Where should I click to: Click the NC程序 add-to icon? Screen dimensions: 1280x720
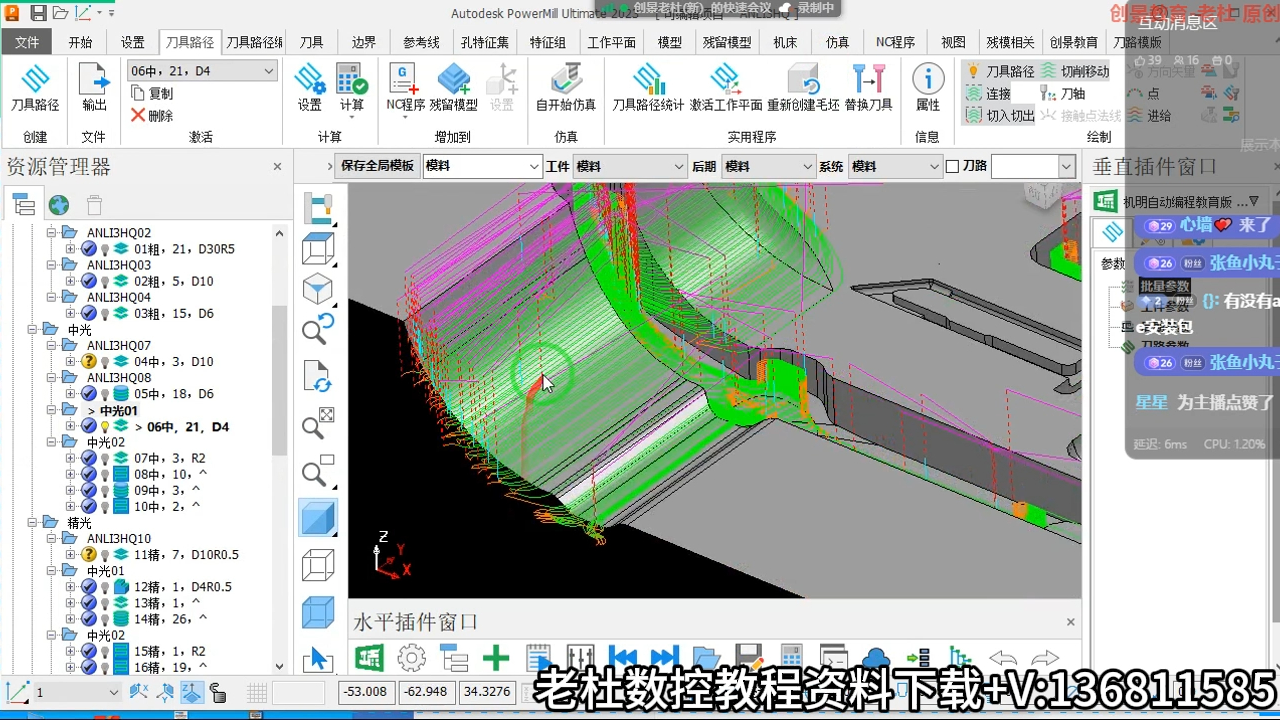405,80
